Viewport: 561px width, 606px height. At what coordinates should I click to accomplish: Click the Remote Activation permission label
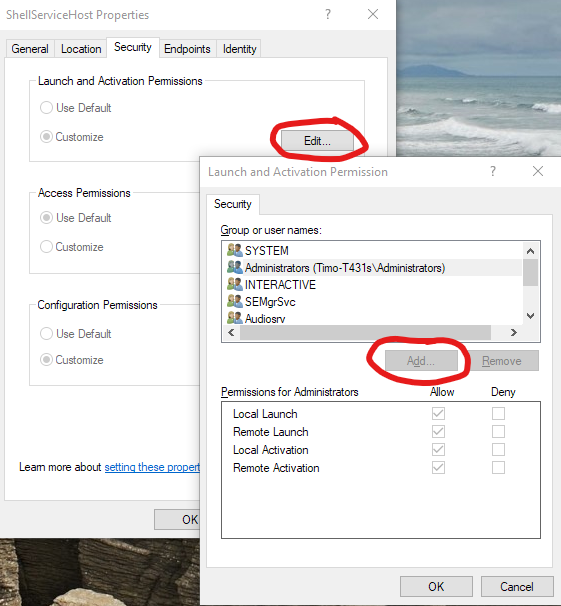(276, 468)
